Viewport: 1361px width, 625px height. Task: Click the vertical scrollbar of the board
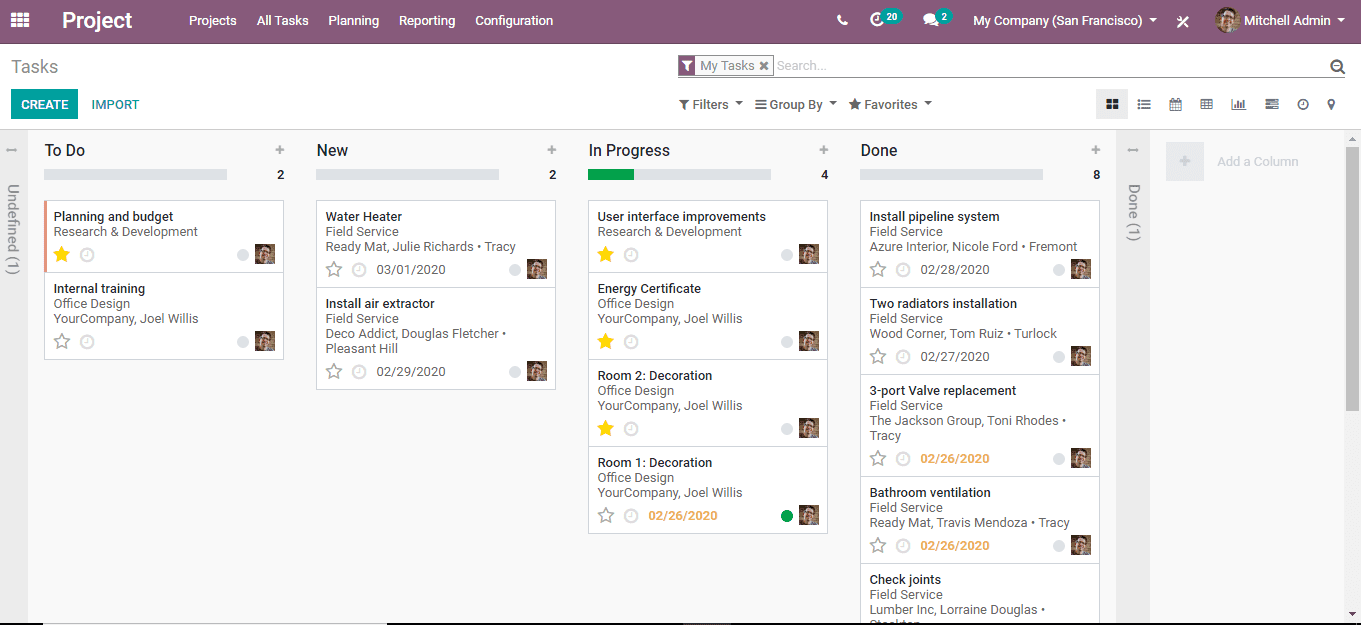click(1352, 280)
